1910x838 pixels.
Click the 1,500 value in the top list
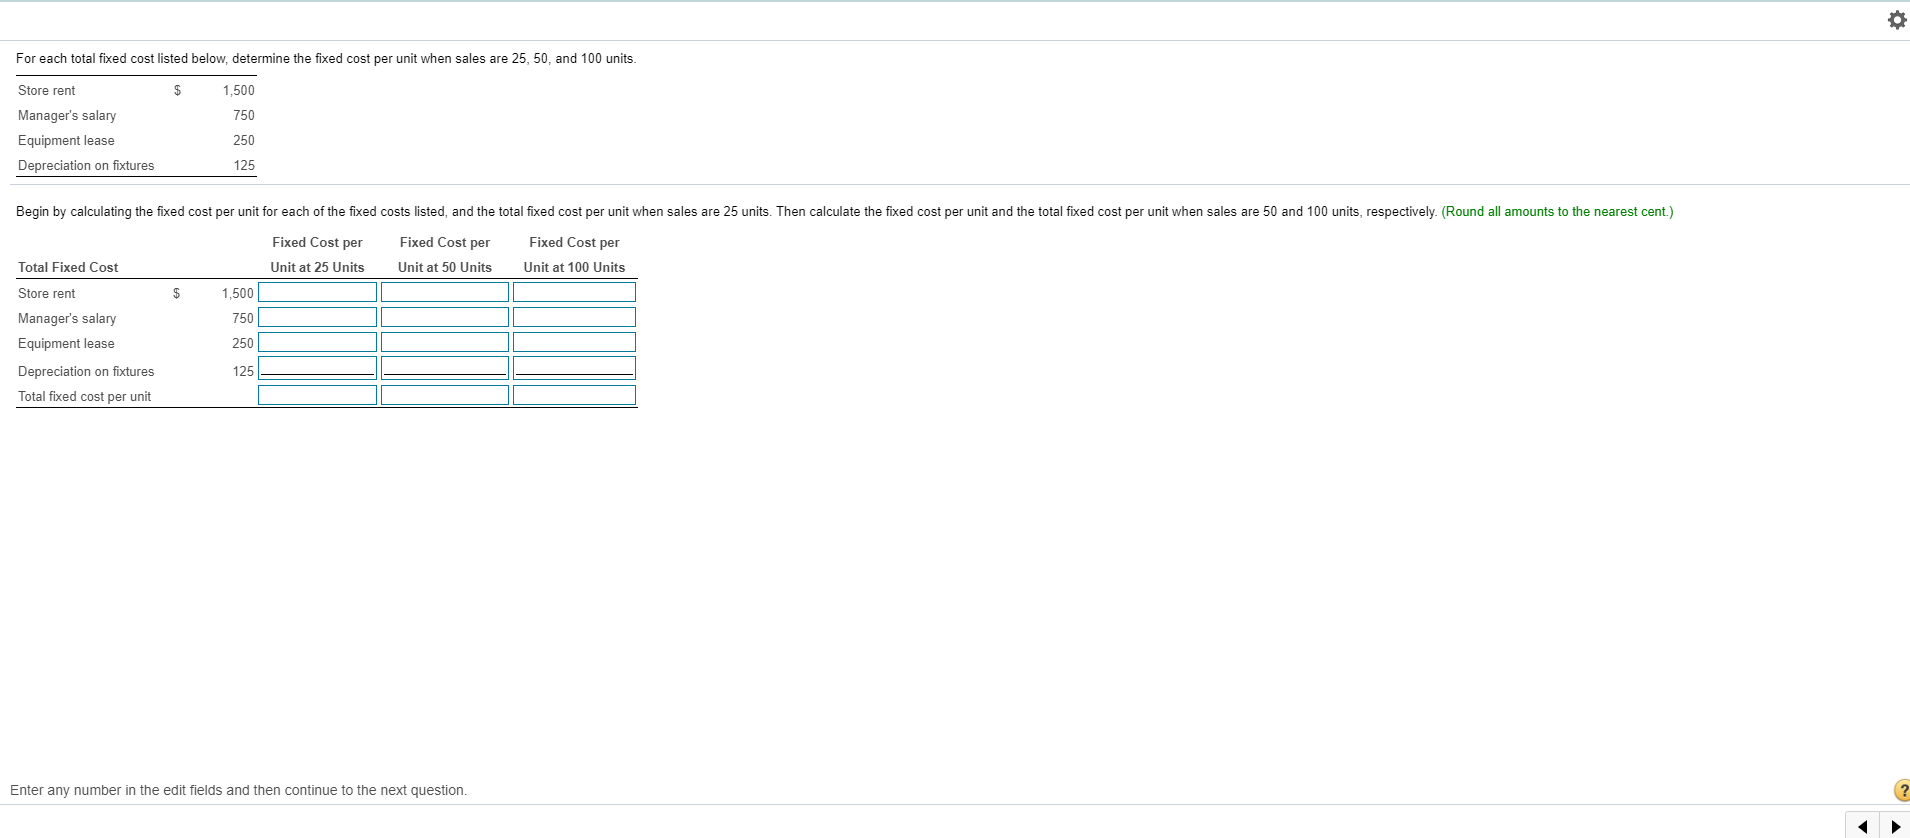pyautogui.click(x=239, y=91)
